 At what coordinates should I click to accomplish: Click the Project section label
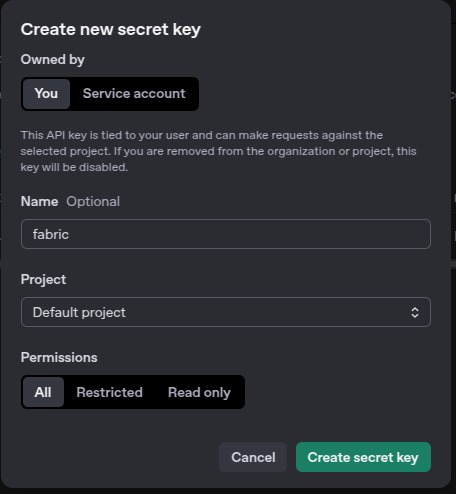43,279
